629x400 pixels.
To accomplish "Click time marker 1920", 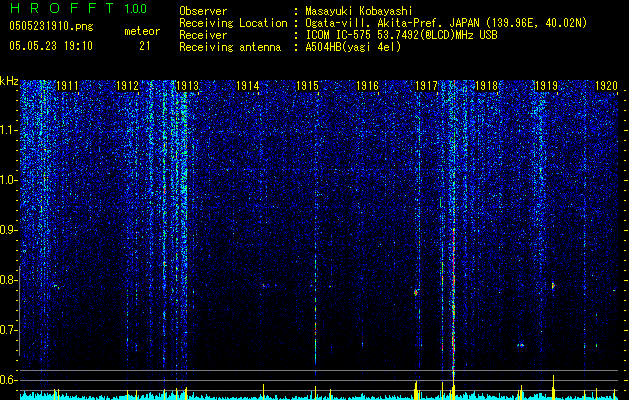I will (606, 86).
